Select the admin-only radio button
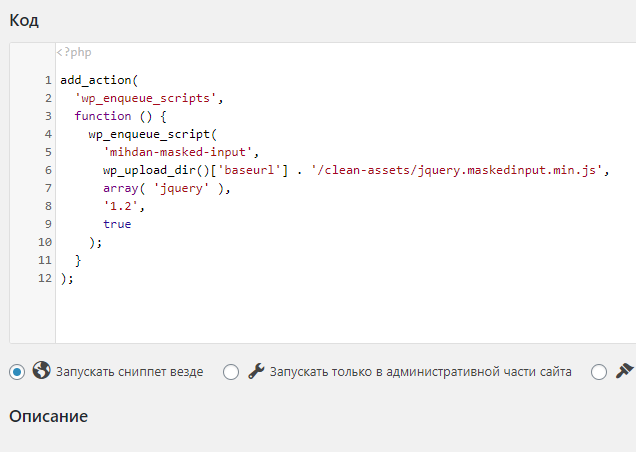636x452 pixels. (x=231, y=372)
